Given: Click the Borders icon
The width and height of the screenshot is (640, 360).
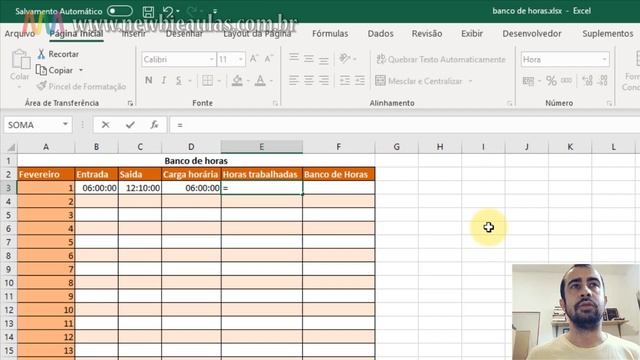Looking at the screenshot, I should [207, 80].
